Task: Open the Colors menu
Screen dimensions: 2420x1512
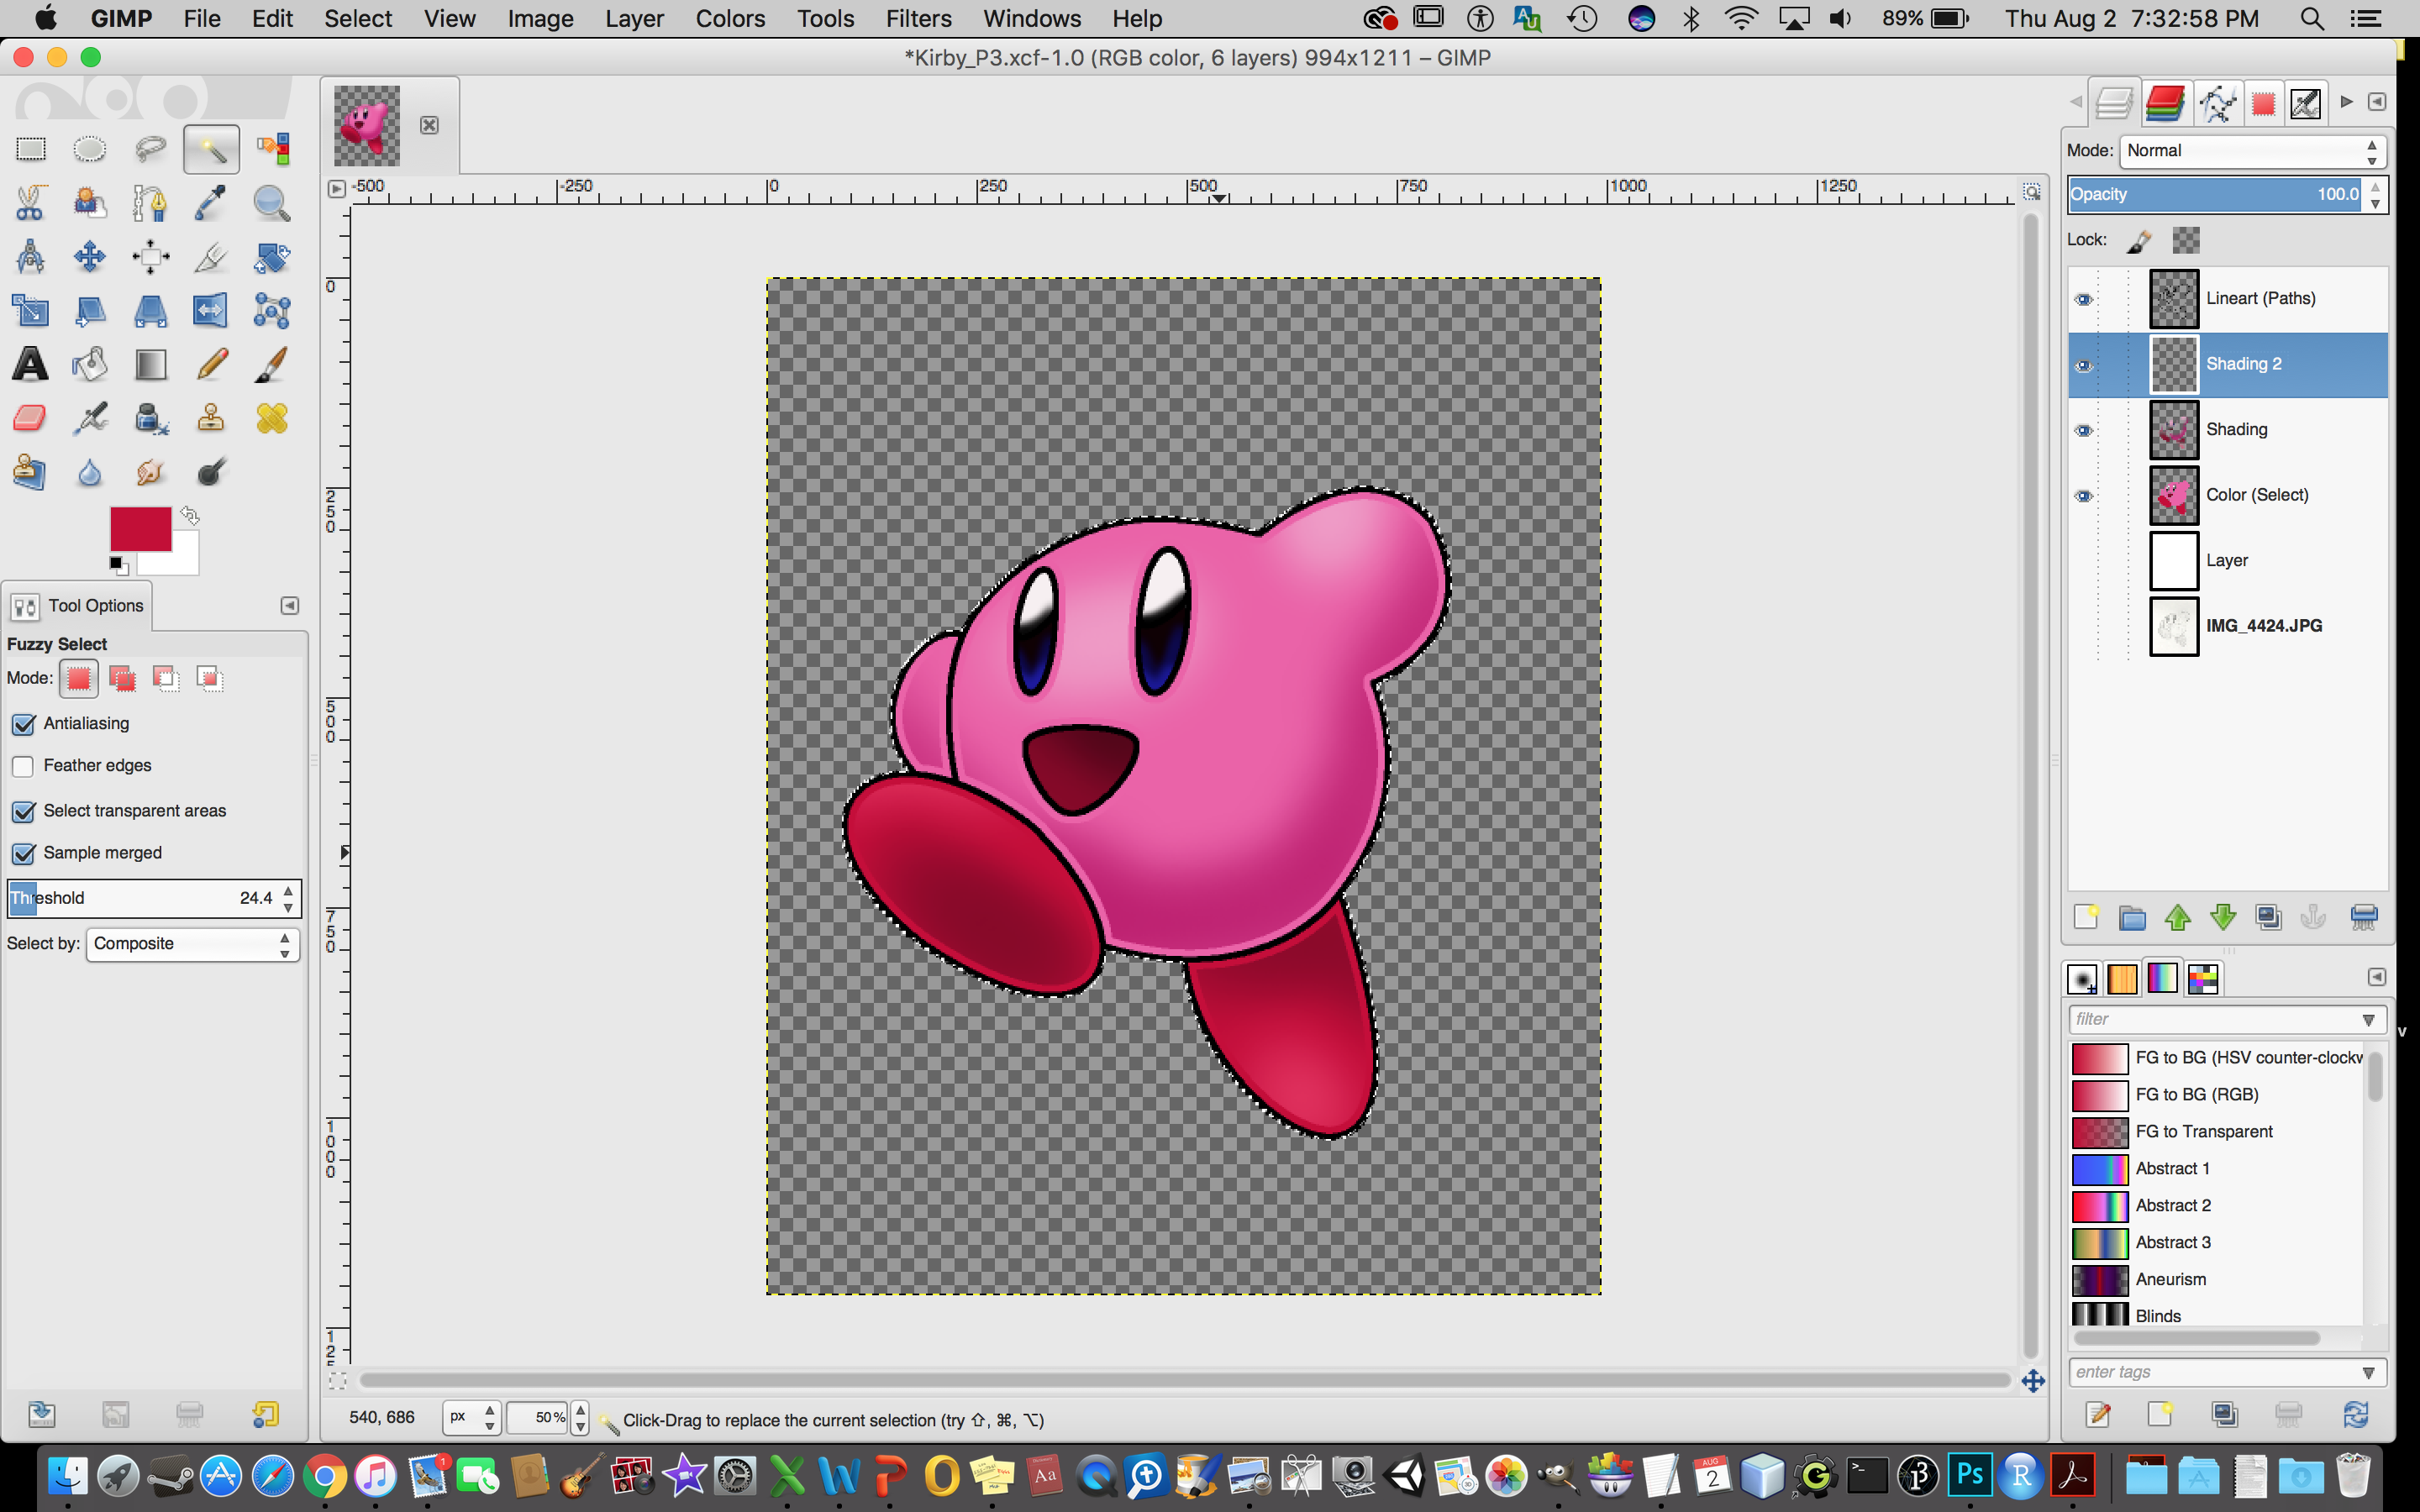Action: [730, 19]
